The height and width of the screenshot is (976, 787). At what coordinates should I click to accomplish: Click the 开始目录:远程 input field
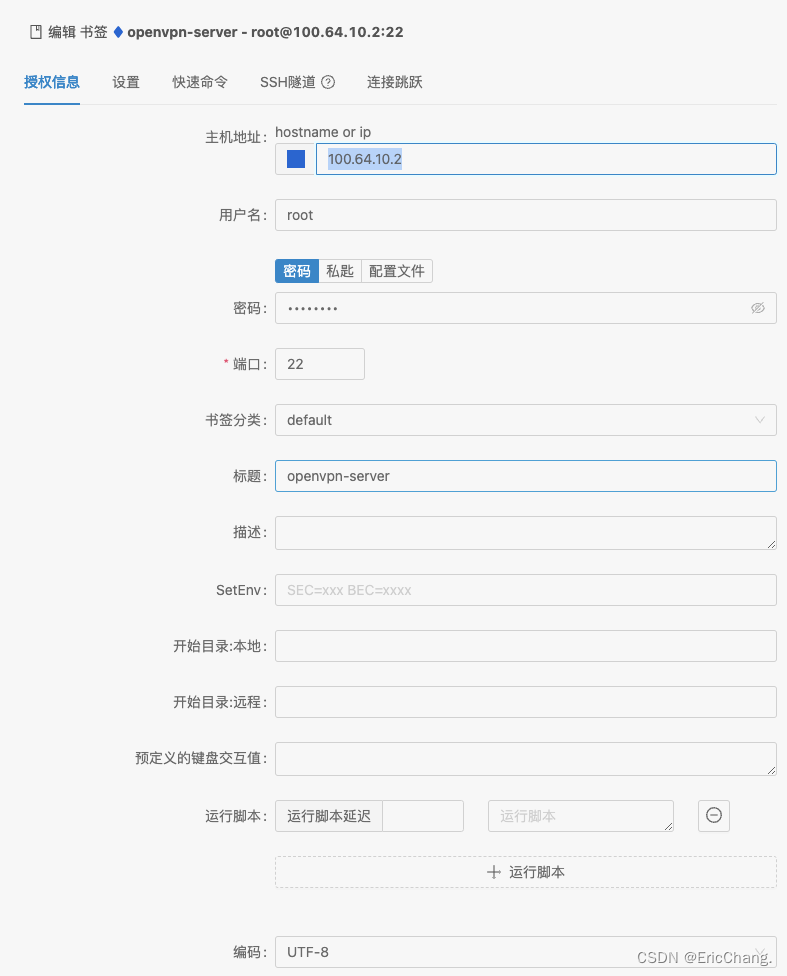525,702
